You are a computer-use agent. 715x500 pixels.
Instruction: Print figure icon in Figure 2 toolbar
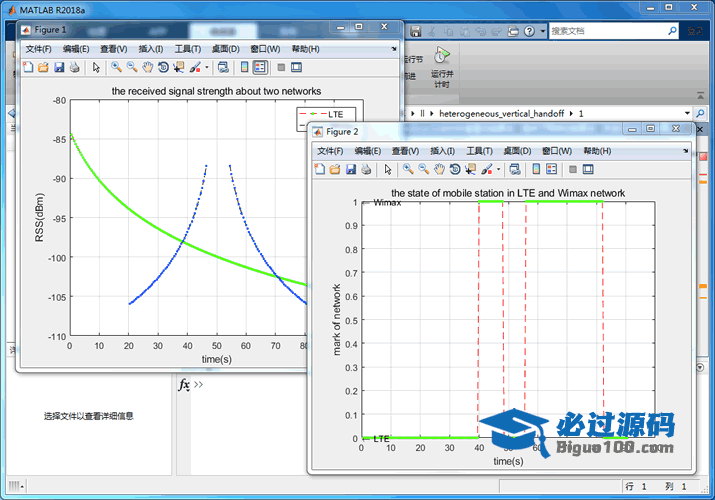366,170
